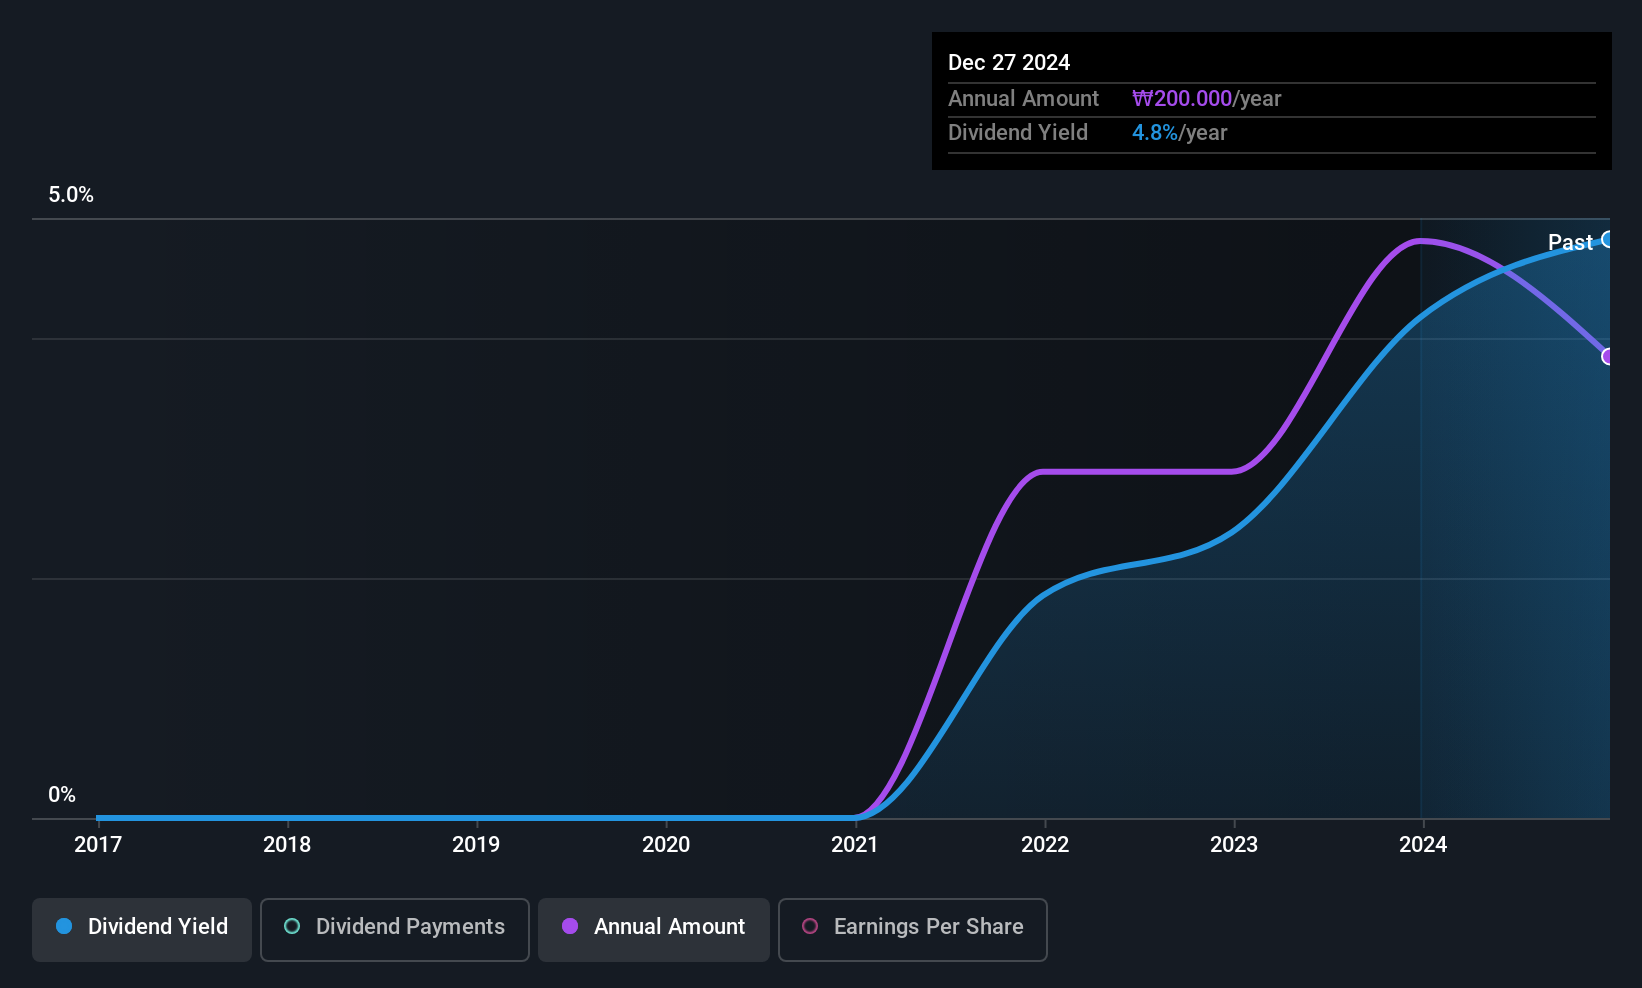Click the pink Earnings Per Share circle icon
Viewport: 1642px width, 988px height.
click(x=810, y=927)
